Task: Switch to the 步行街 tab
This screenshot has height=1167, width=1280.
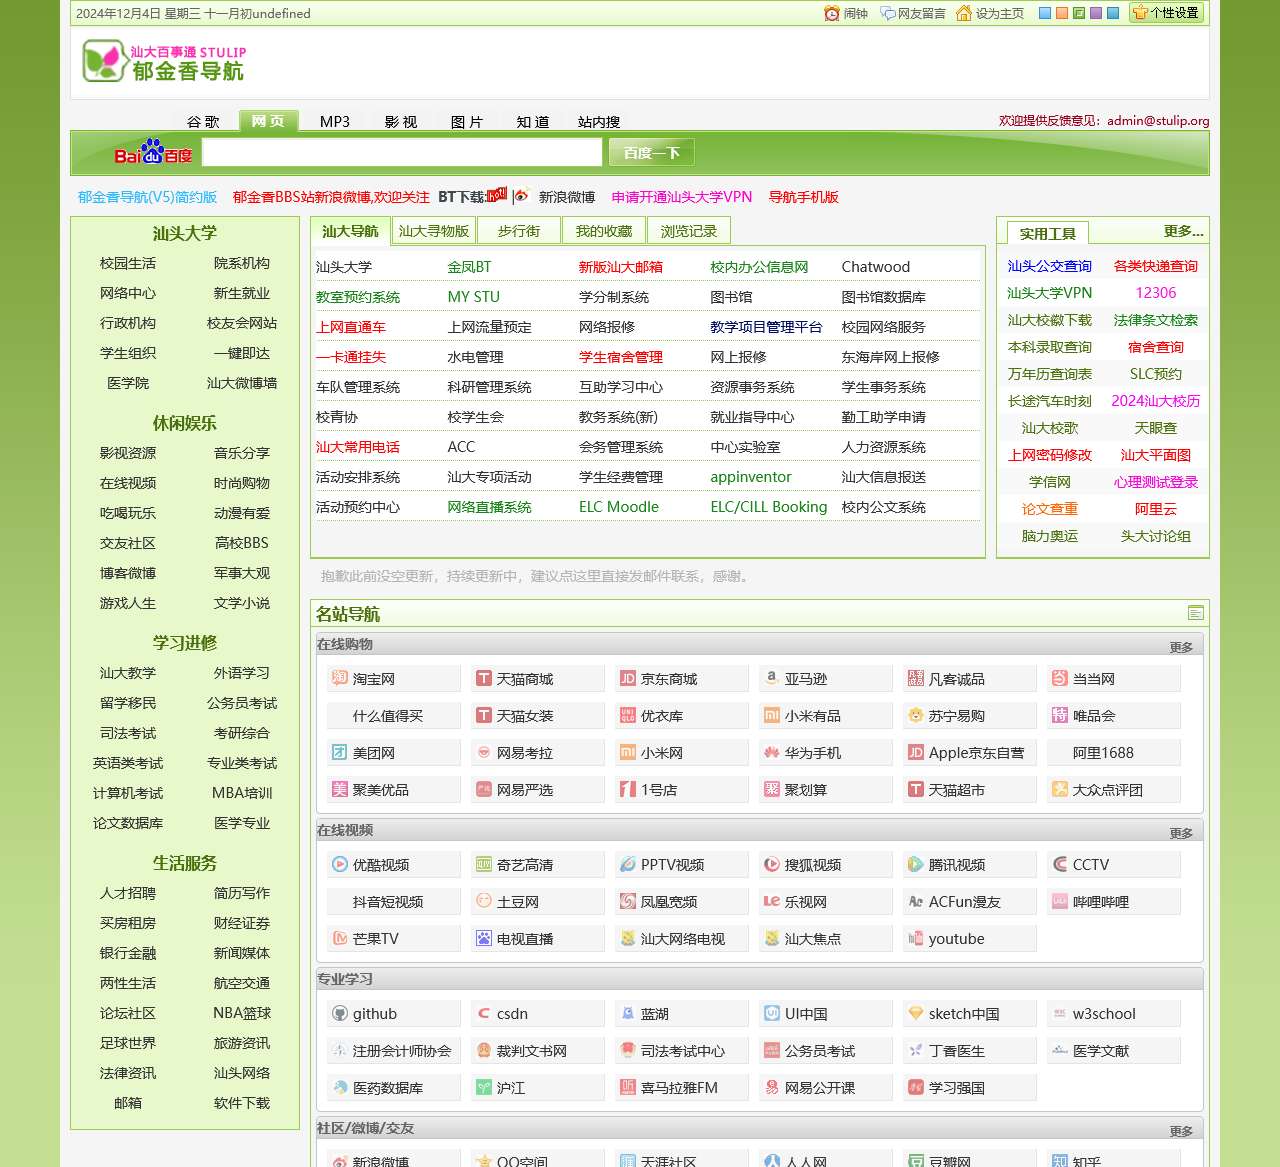Action: 519,231
